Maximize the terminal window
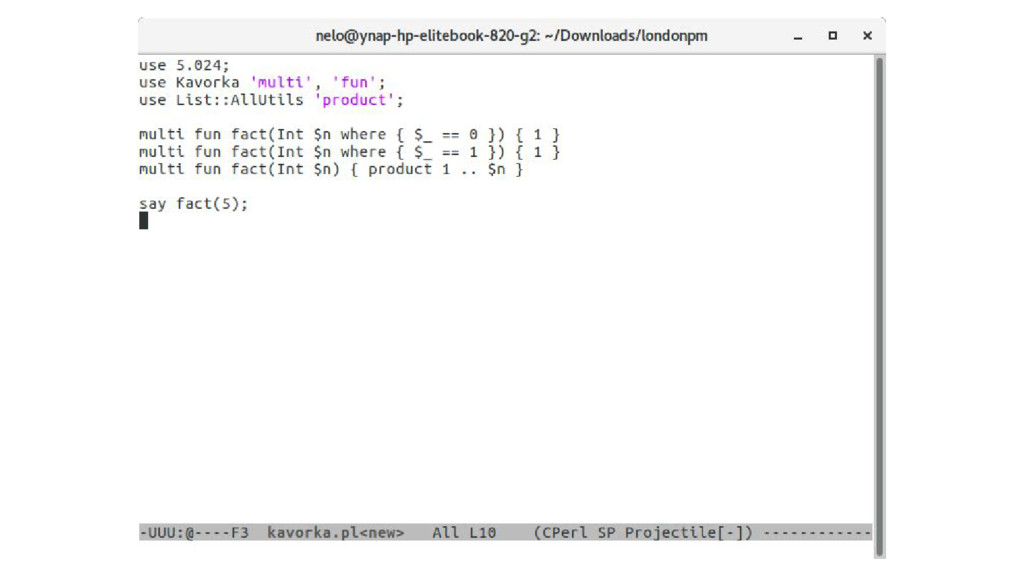The height and width of the screenshot is (576, 1024). tap(833, 36)
